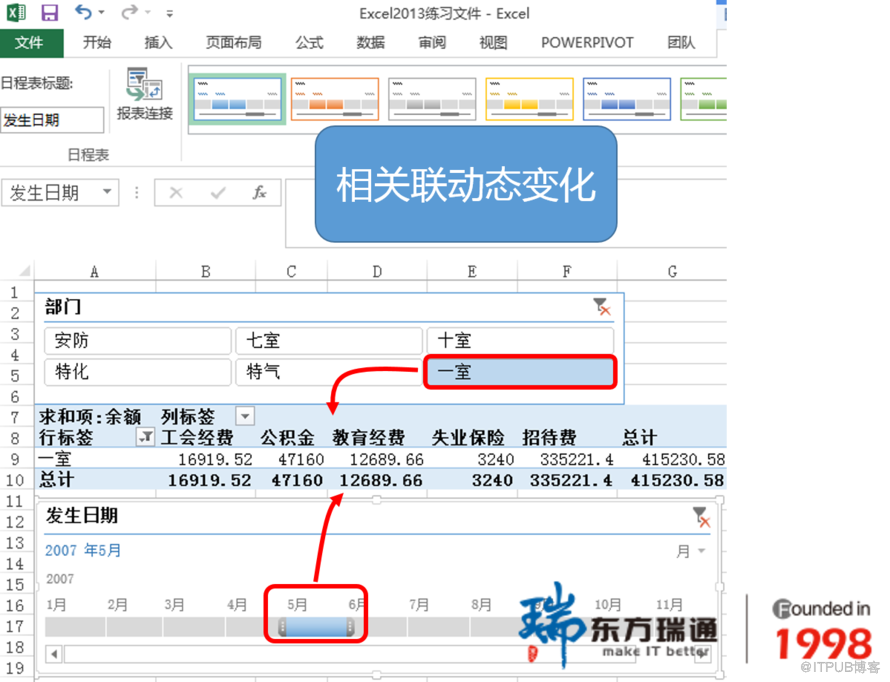Image resolution: width=890 pixels, height=682 pixels.
Task: Filter slicer by 特气
Action: coord(329,372)
